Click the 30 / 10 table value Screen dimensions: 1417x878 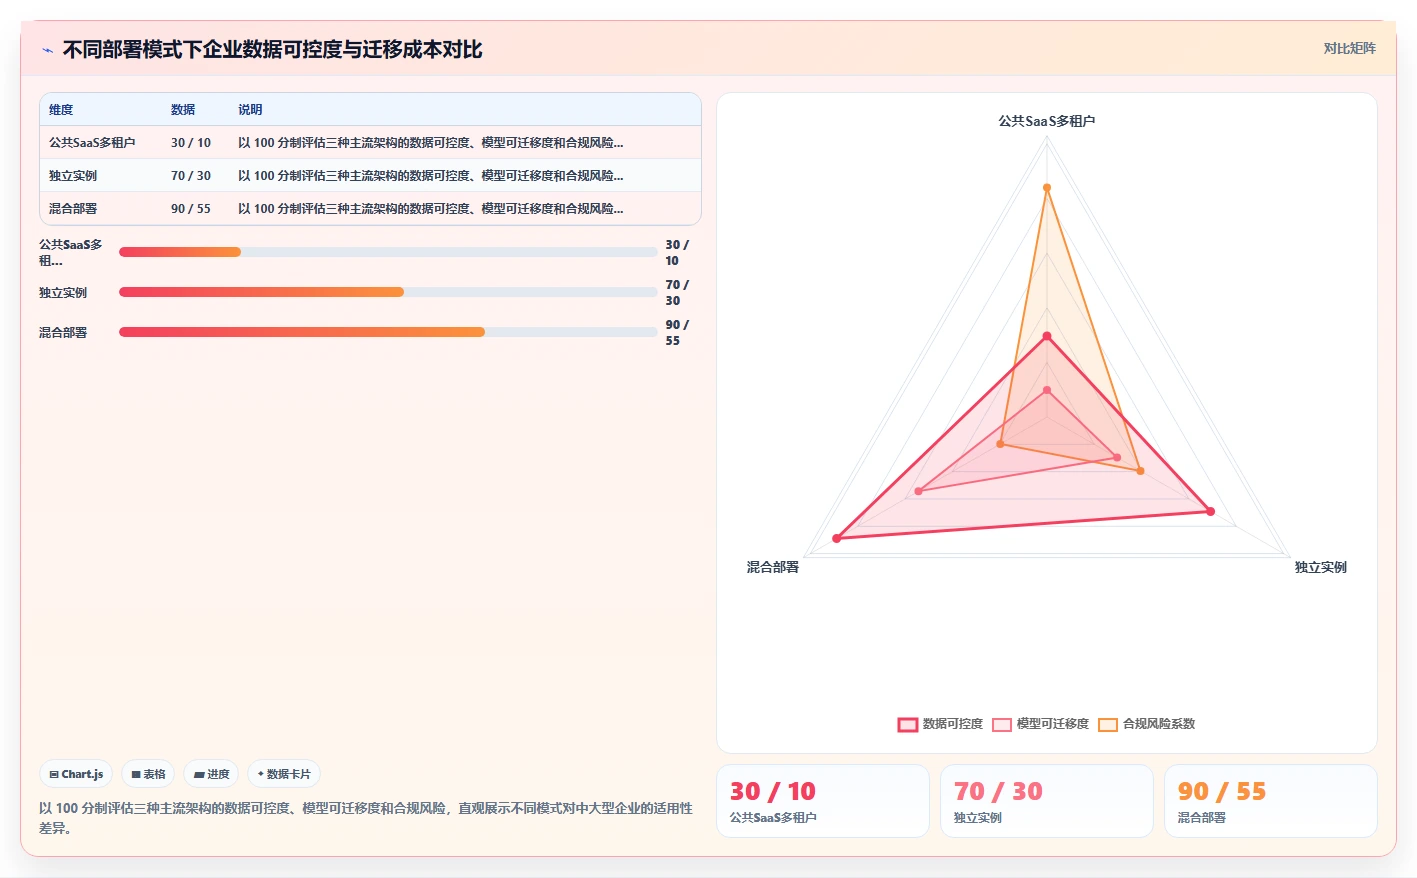coord(191,143)
